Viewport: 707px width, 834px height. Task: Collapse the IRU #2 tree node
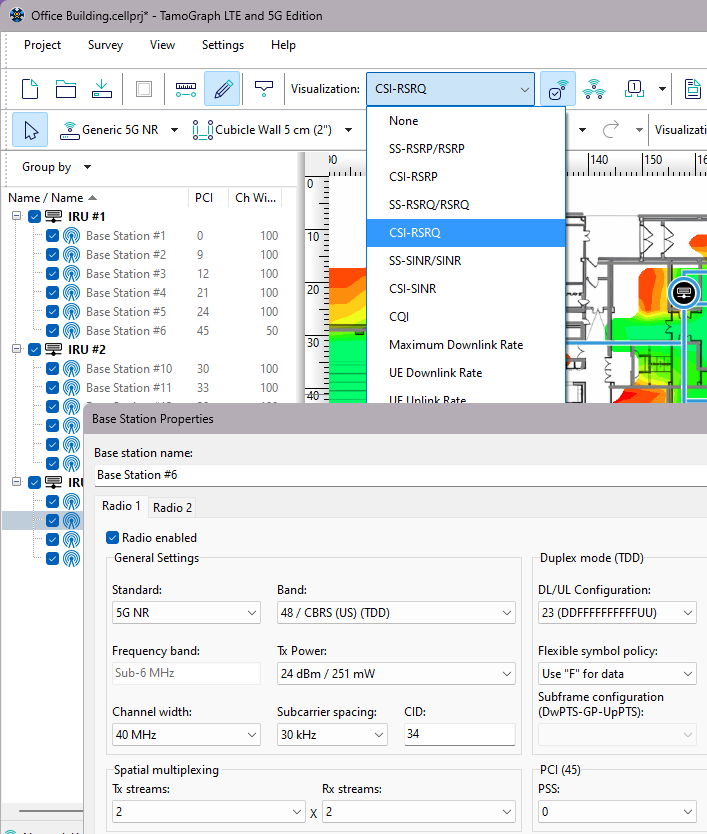[16, 349]
